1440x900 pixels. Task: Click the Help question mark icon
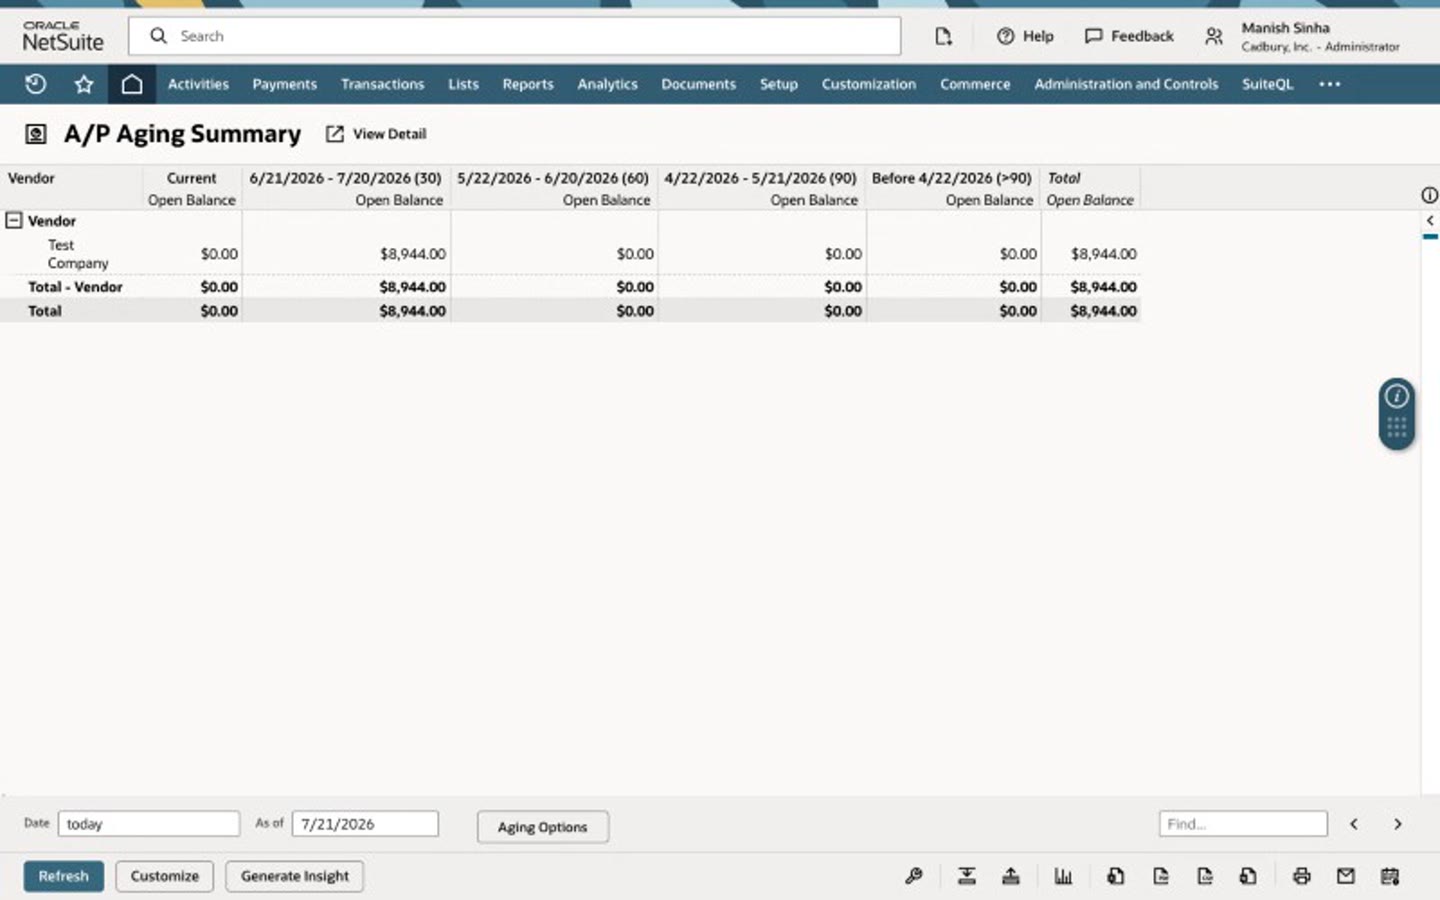pyautogui.click(x=1005, y=36)
